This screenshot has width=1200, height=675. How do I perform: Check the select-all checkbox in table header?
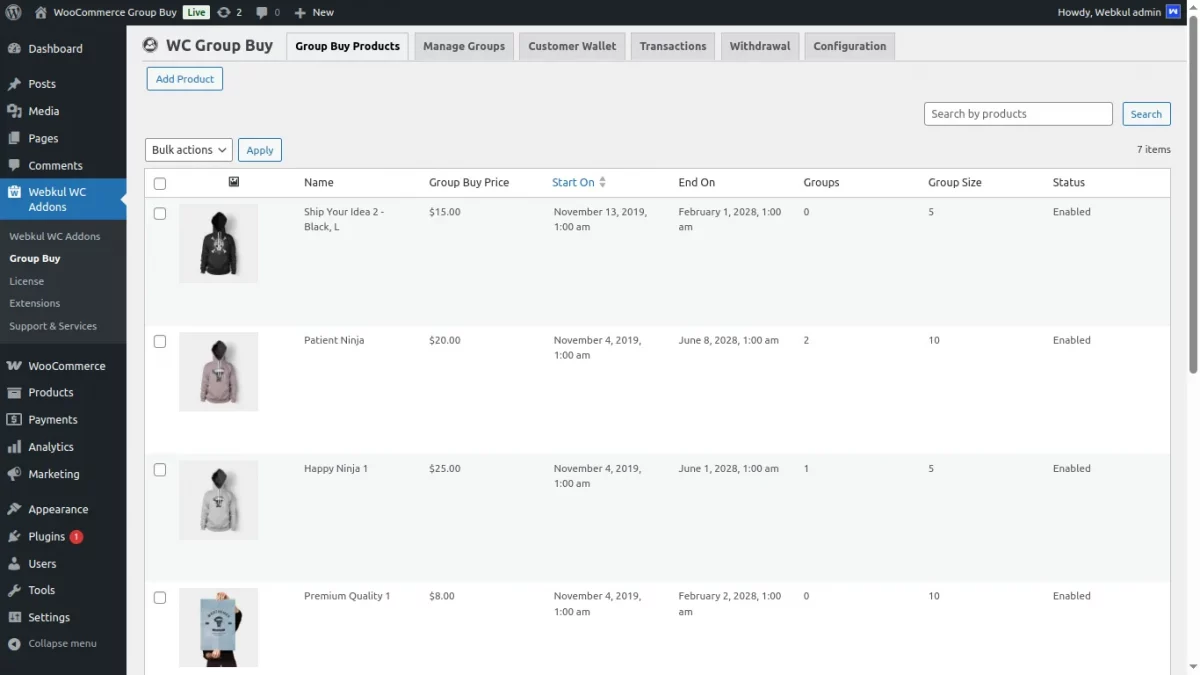point(160,183)
